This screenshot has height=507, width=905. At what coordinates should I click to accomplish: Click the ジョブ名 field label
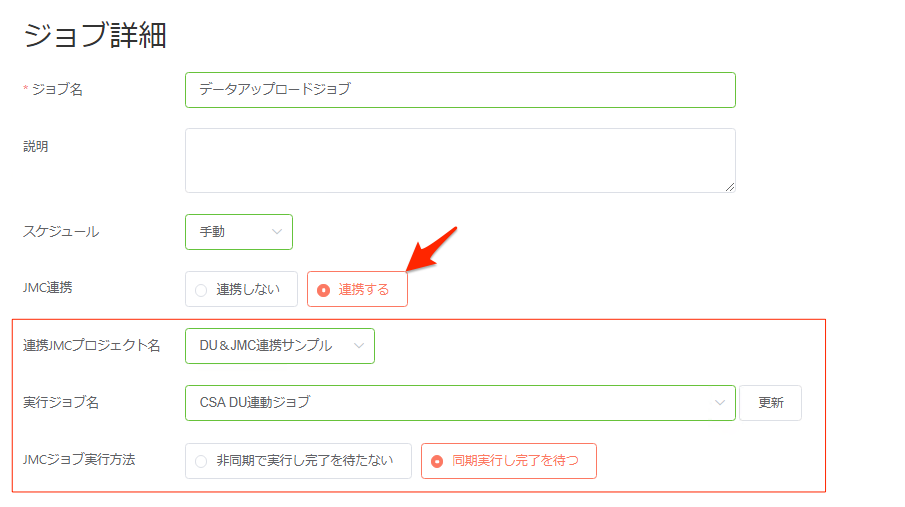[57, 89]
